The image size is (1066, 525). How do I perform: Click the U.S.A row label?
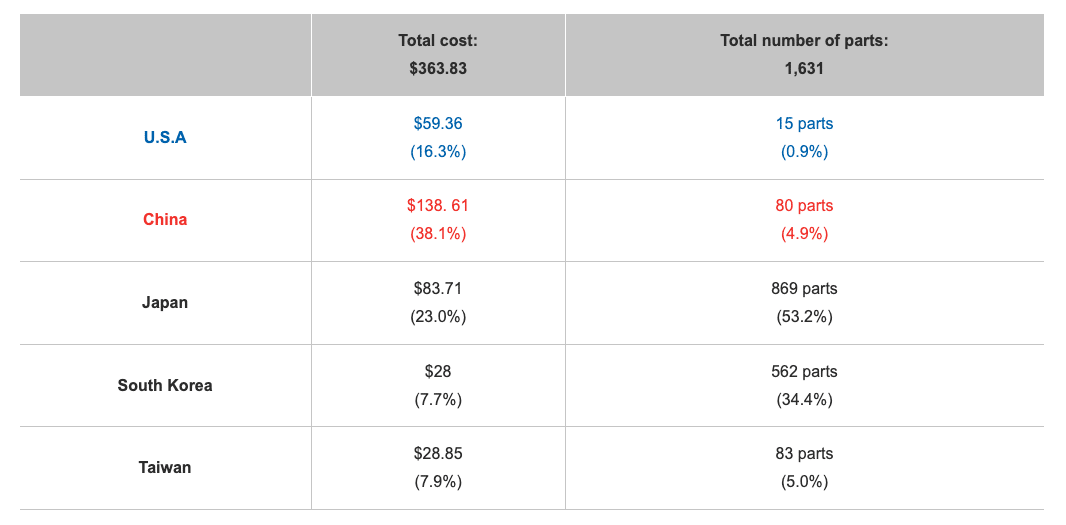point(165,138)
